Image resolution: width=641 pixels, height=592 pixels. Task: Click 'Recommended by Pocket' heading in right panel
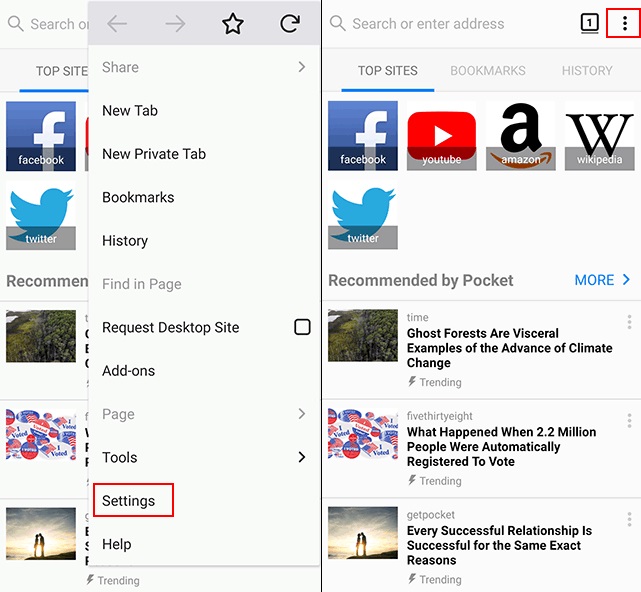tap(421, 280)
